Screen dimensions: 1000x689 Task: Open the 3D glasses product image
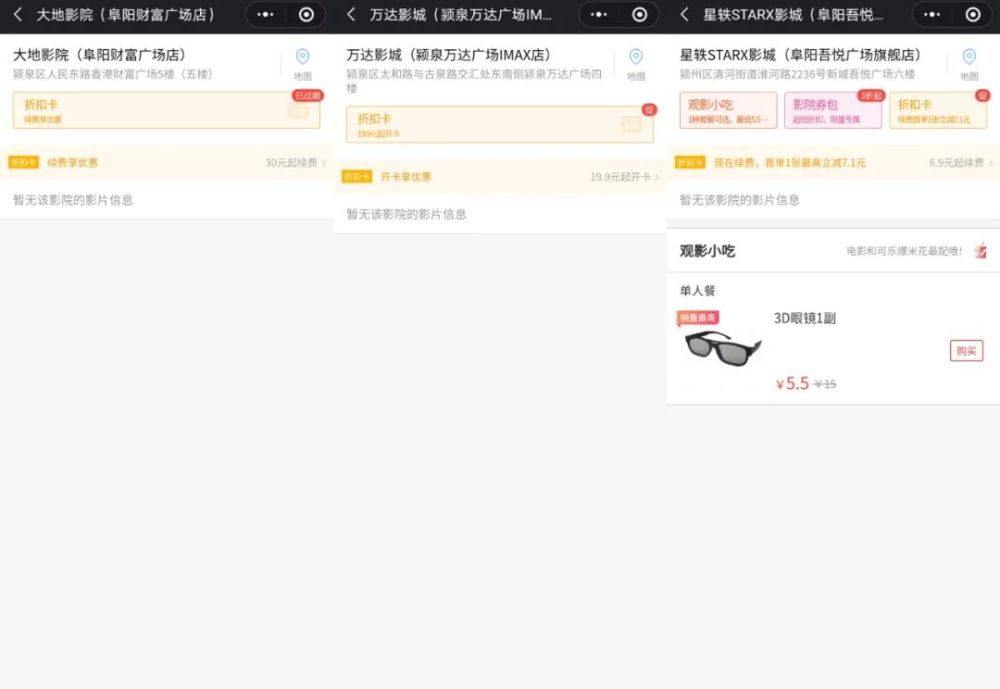[x=723, y=348]
